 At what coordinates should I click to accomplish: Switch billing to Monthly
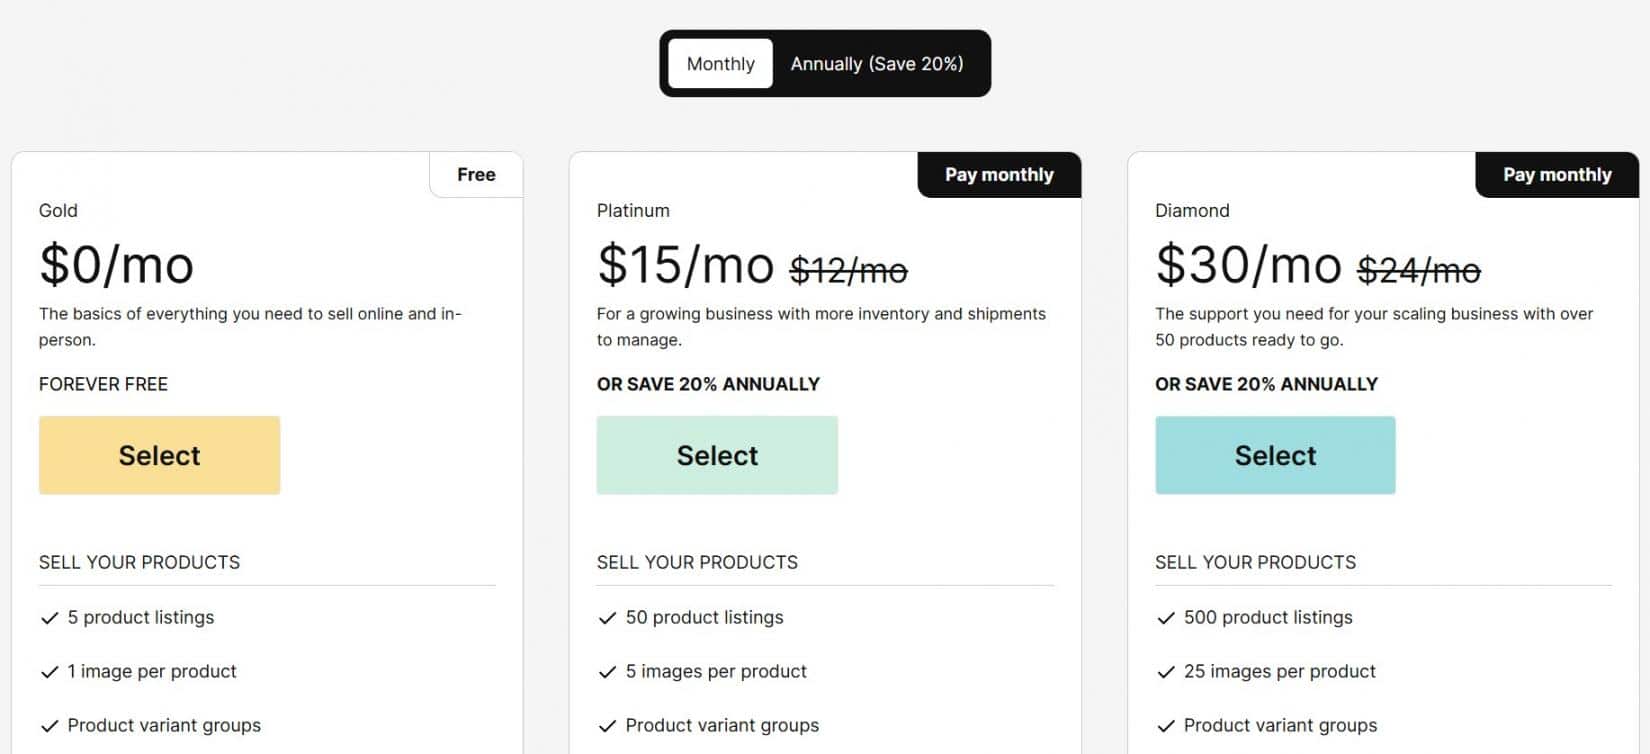coord(720,64)
